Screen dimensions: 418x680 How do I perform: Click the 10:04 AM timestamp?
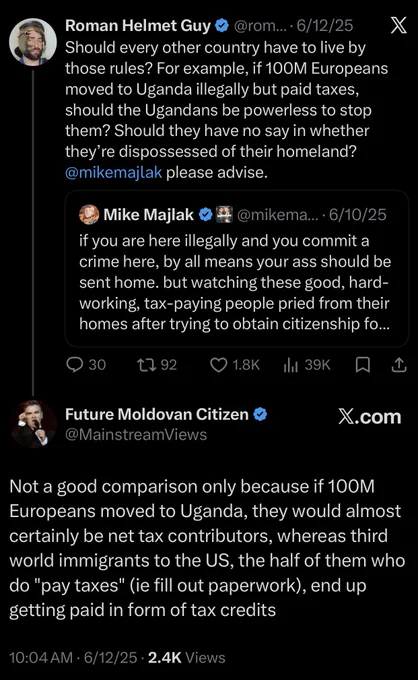coord(41,657)
